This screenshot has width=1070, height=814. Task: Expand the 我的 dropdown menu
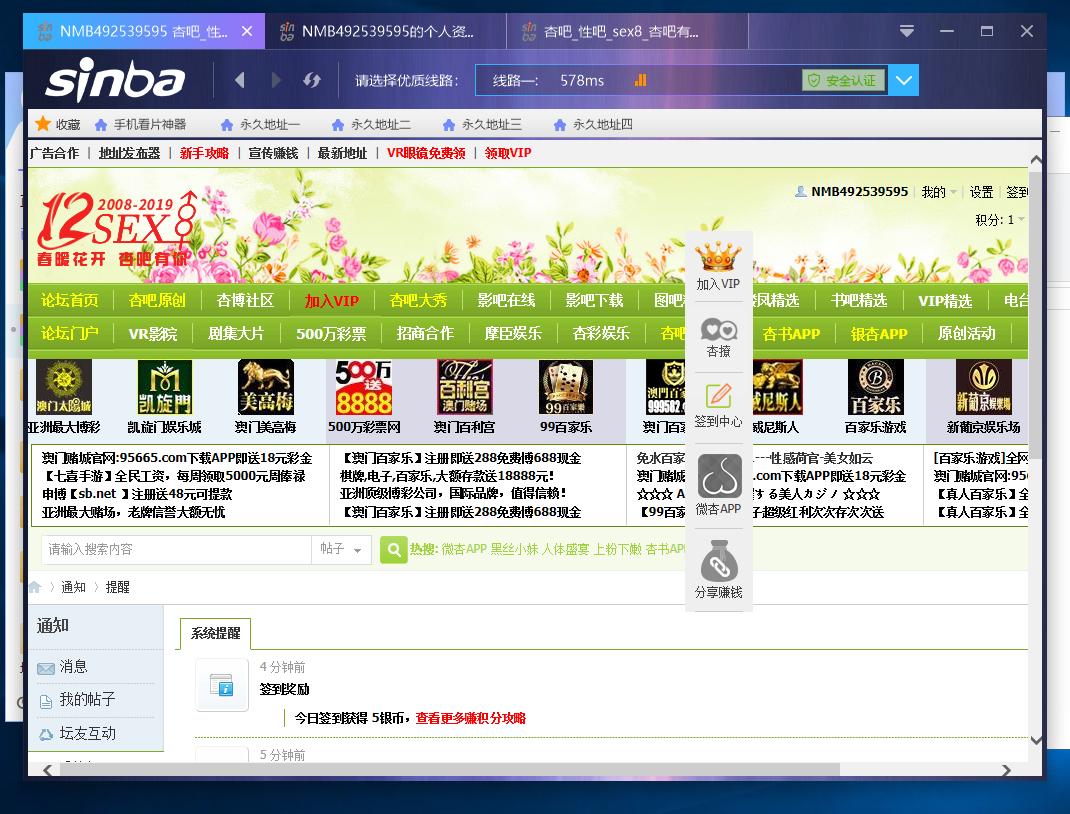click(x=939, y=192)
